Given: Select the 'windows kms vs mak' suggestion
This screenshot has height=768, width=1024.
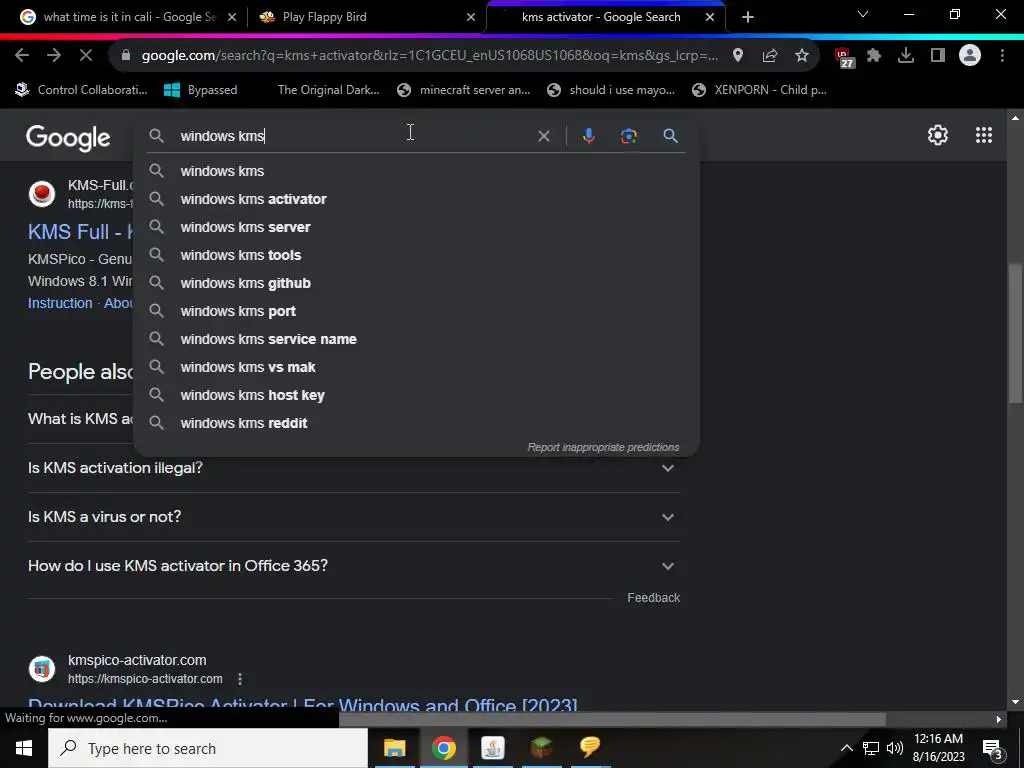Looking at the screenshot, I should (417, 368).
